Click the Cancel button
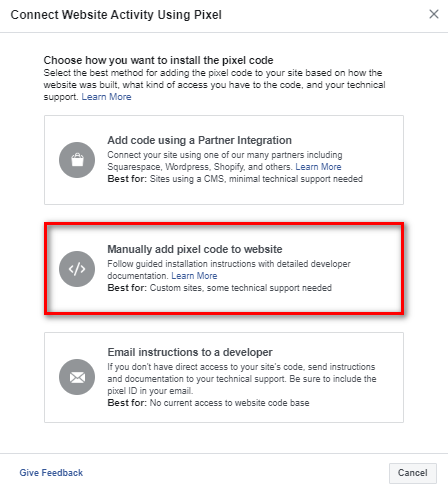Screen dimensions: 448x492 413,473
